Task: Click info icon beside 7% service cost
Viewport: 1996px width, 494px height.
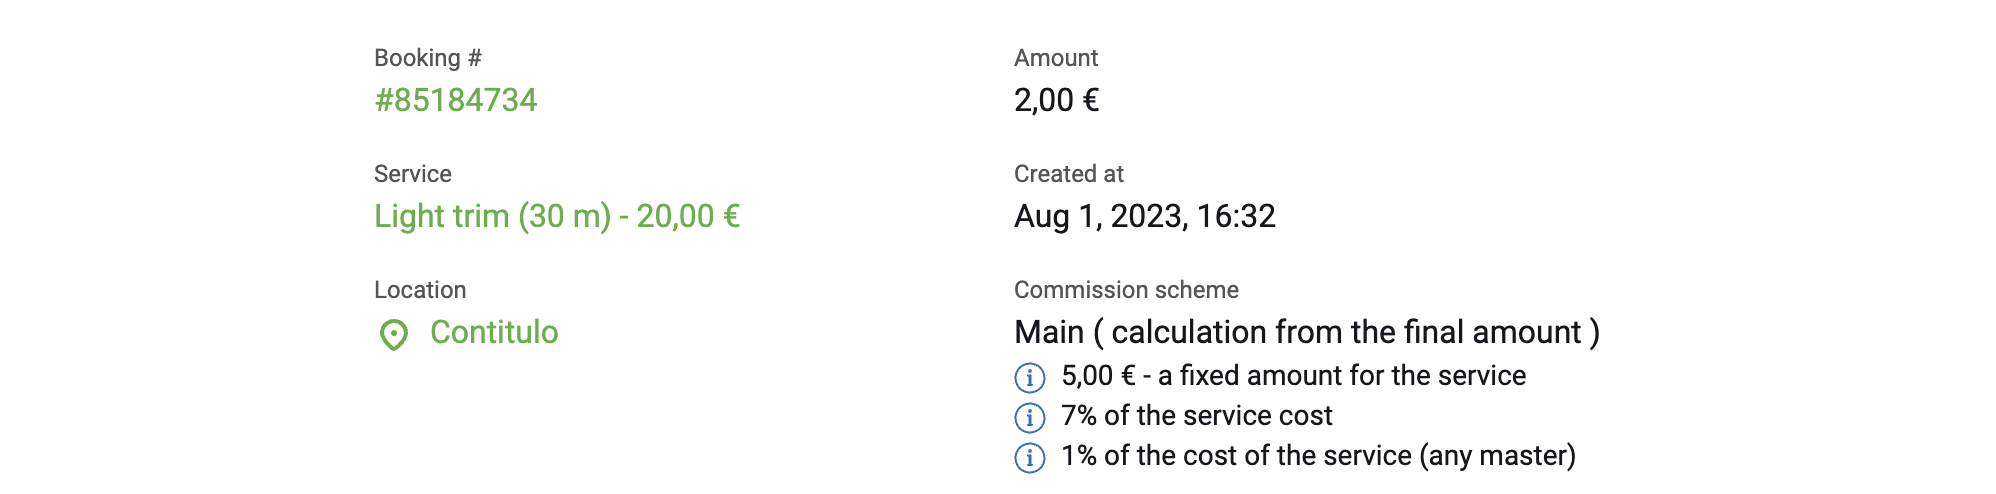Action: pos(1030,418)
